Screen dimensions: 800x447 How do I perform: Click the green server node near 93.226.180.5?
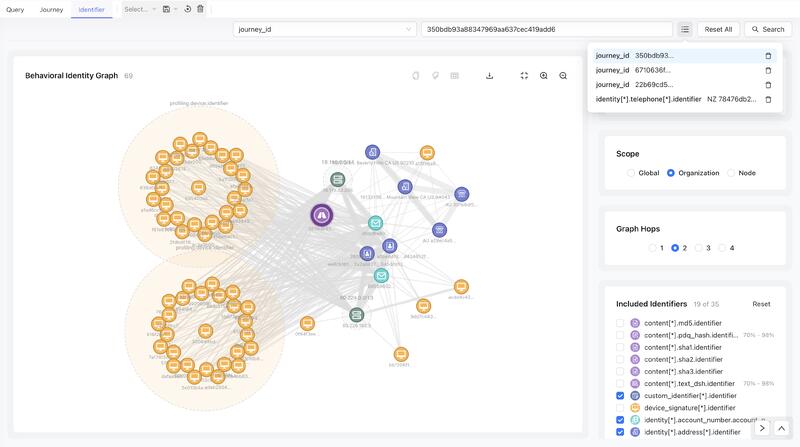click(357, 315)
